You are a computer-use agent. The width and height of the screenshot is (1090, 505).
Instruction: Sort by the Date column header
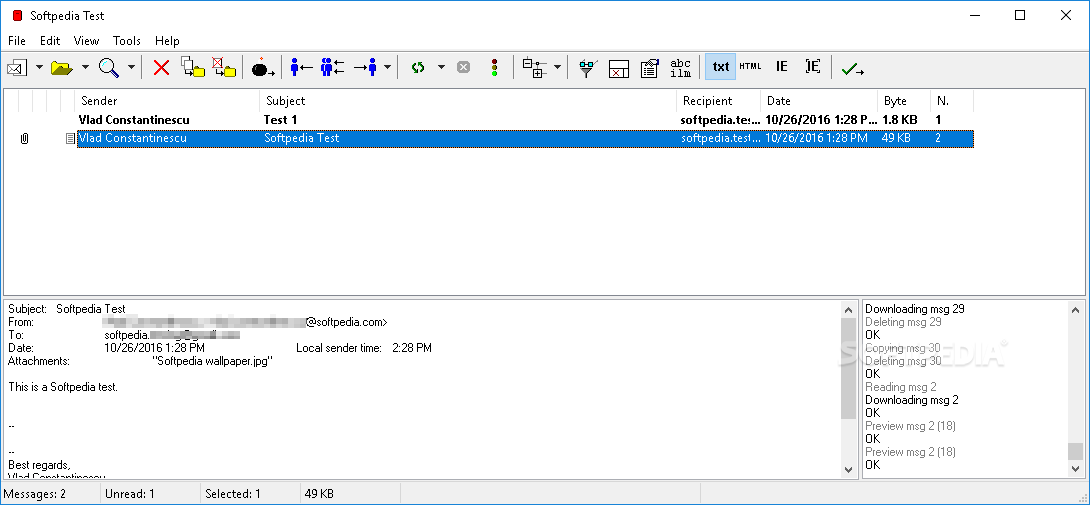click(818, 101)
